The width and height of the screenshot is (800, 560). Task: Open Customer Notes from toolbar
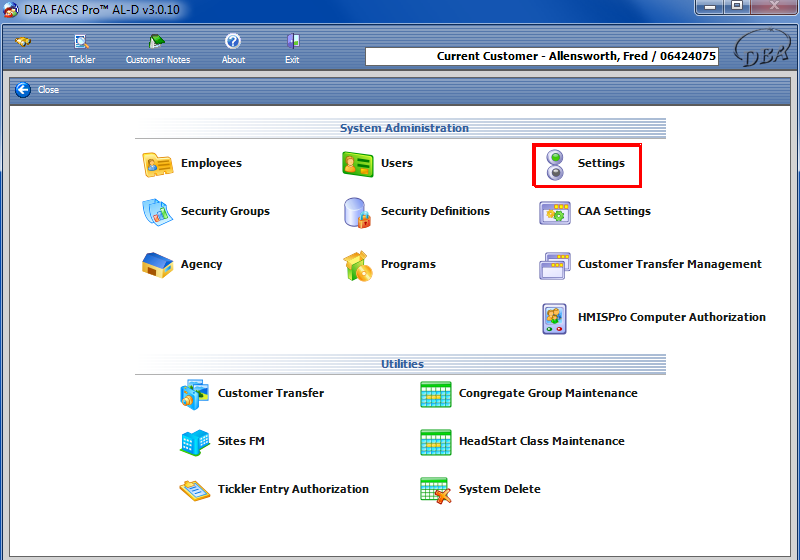point(158,49)
